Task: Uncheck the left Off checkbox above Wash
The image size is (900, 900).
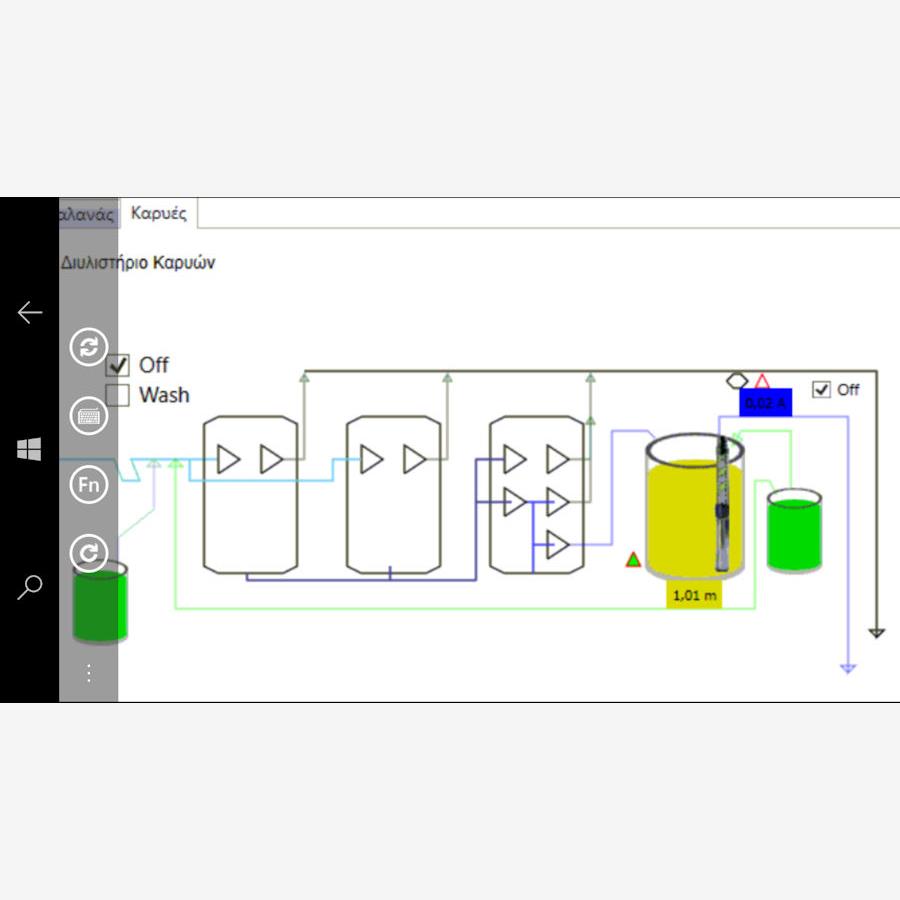Action: tap(118, 365)
